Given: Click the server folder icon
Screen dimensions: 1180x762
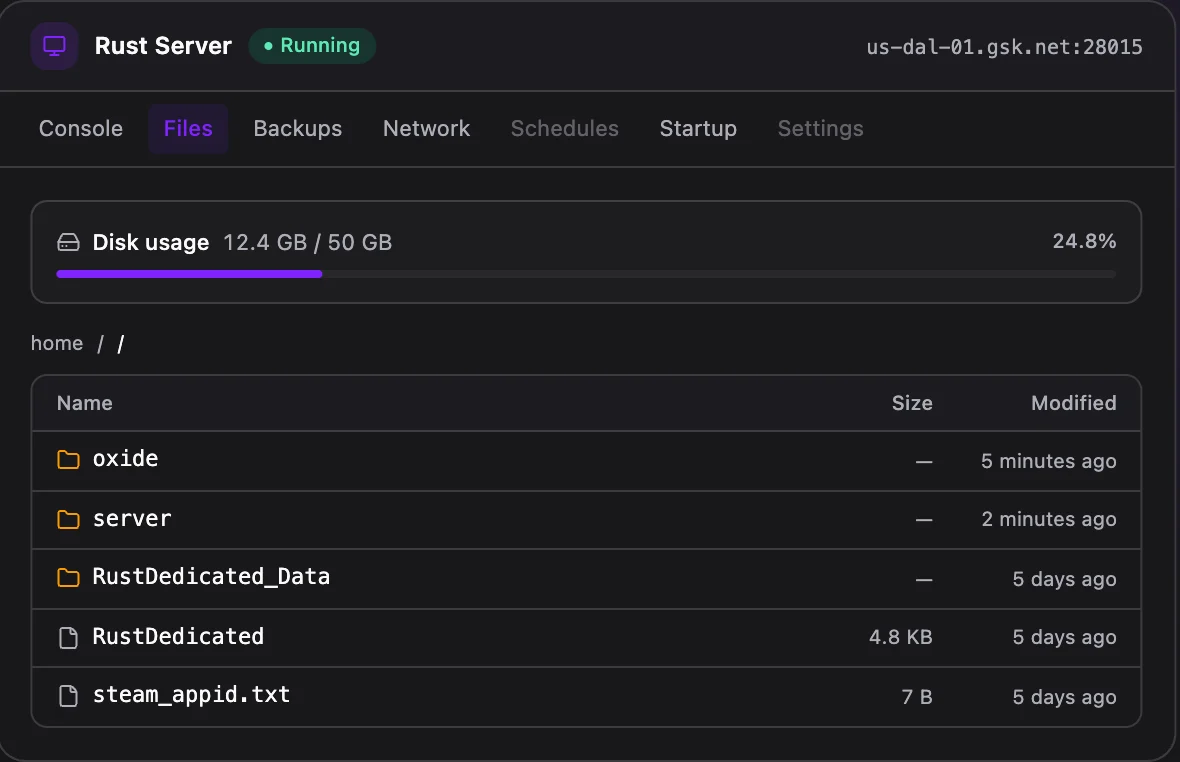Looking at the screenshot, I should click(x=68, y=519).
